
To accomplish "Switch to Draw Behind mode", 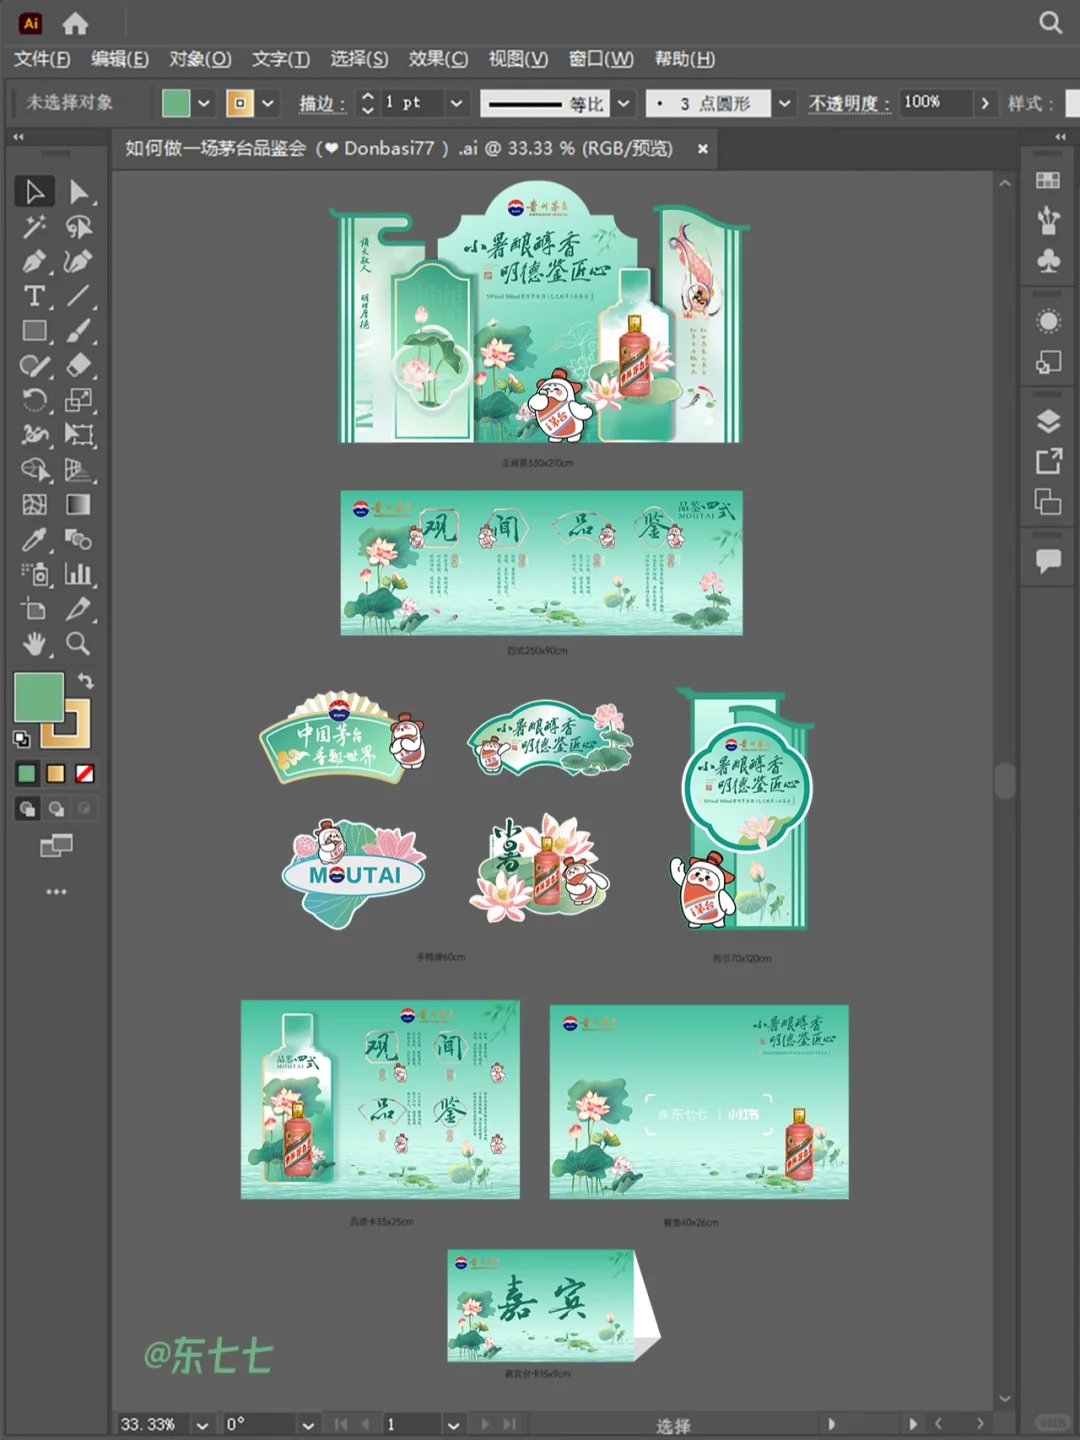I will point(56,809).
